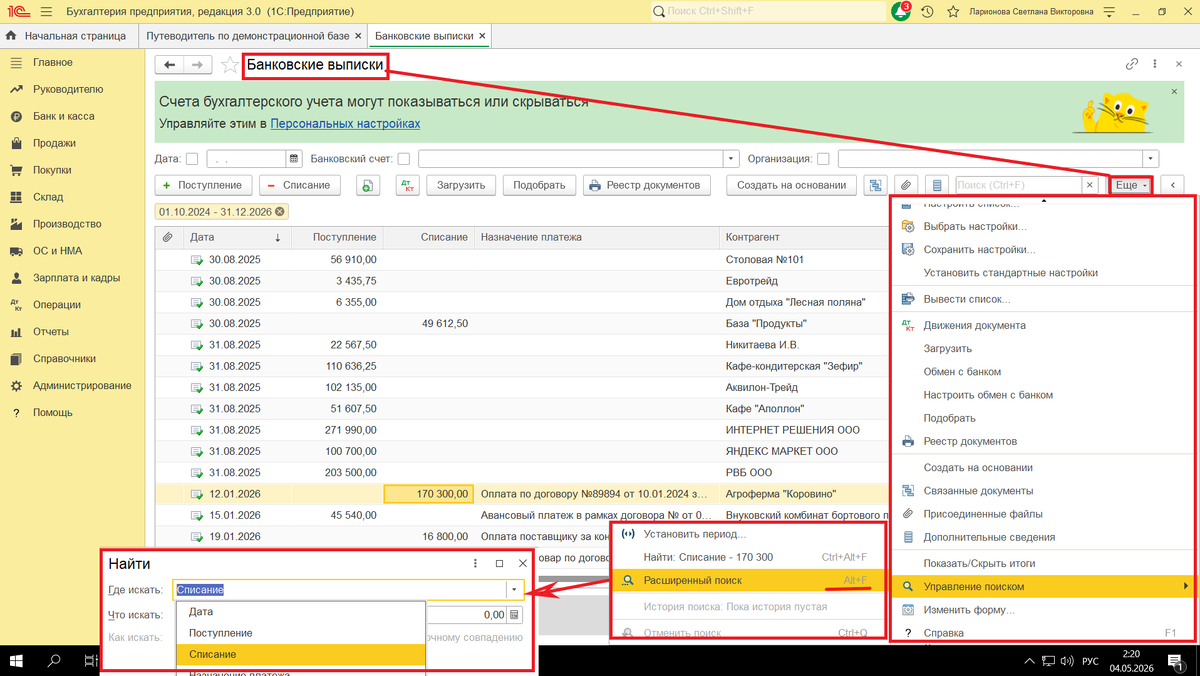Expand the Банковский счет dropdown

click(x=731, y=158)
